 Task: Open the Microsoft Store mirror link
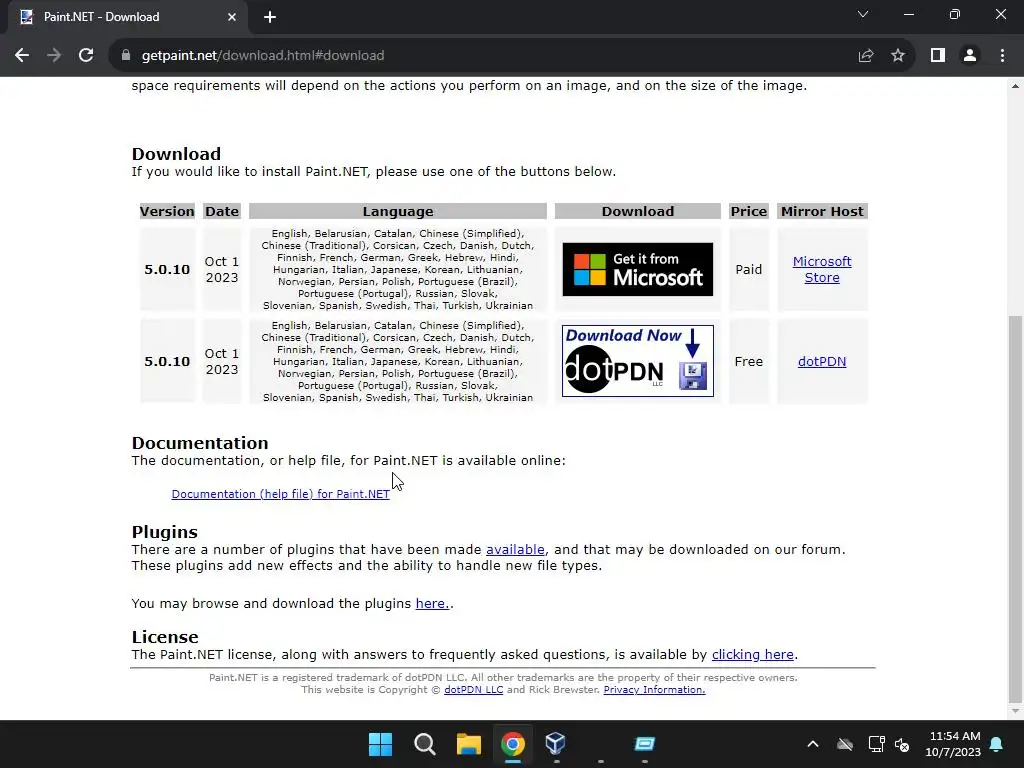(x=822, y=269)
